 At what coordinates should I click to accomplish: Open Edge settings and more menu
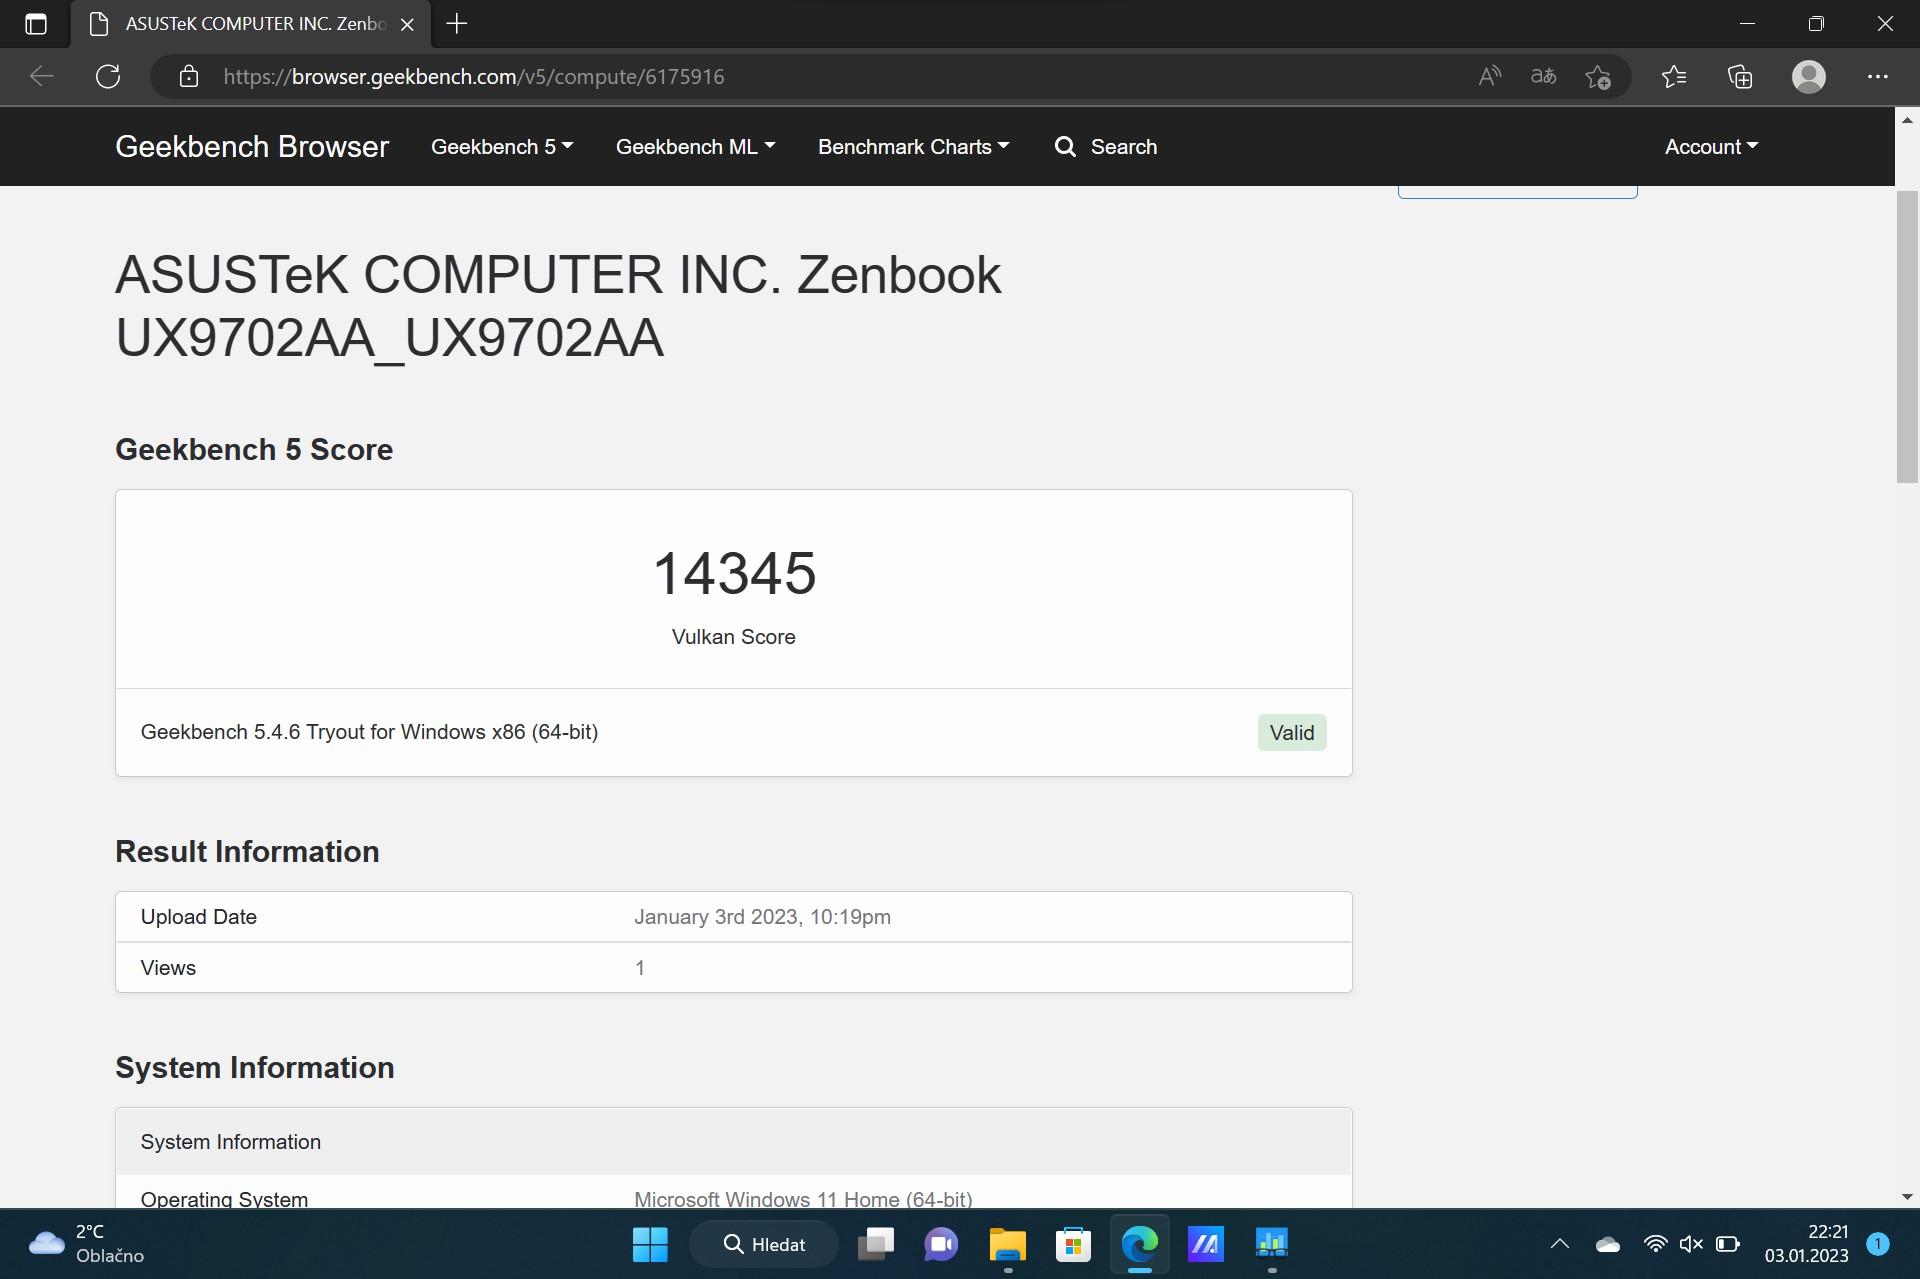pos(1877,77)
